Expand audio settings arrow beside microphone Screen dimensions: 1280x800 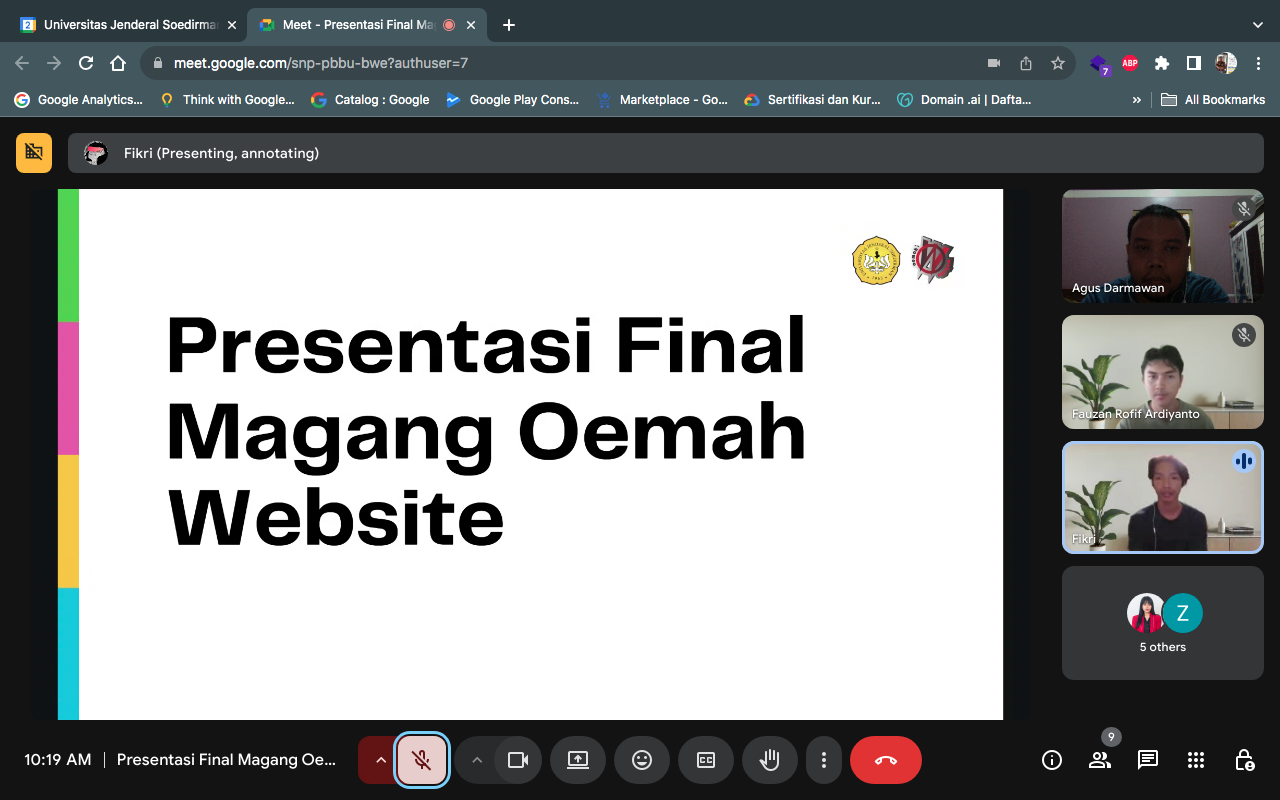(380, 760)
